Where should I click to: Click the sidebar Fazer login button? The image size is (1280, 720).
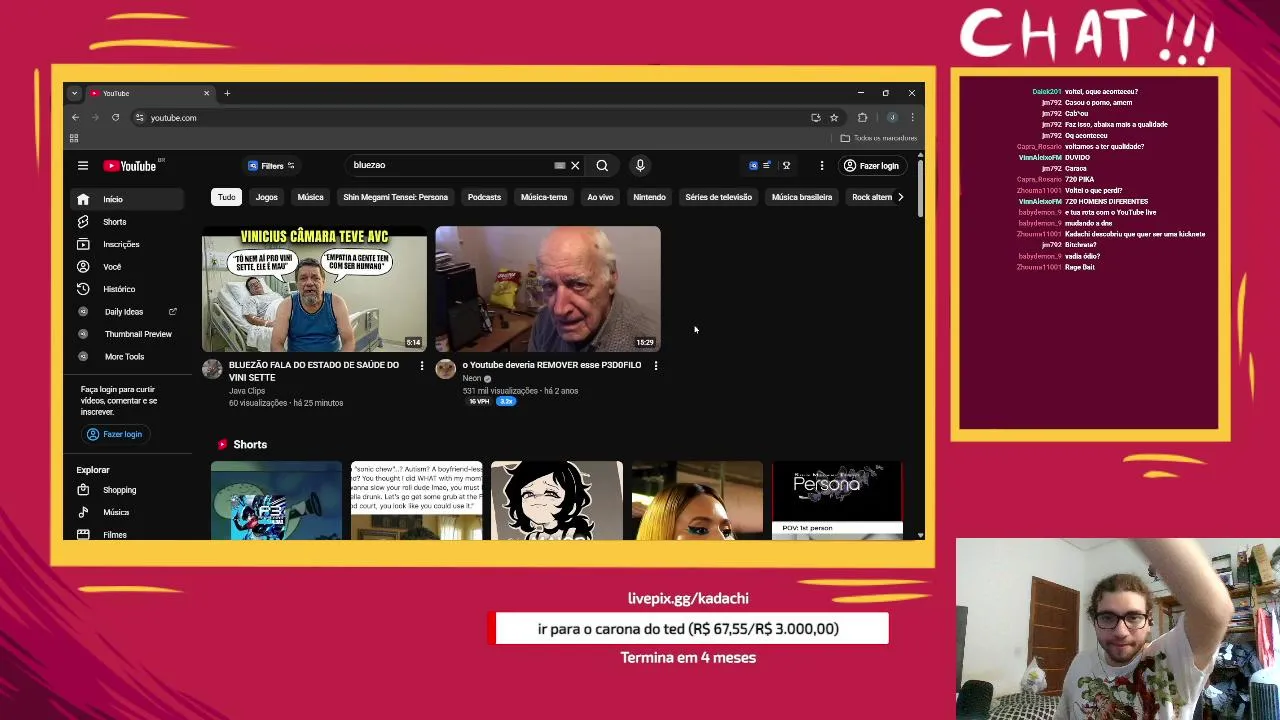(x=115, y=434)
